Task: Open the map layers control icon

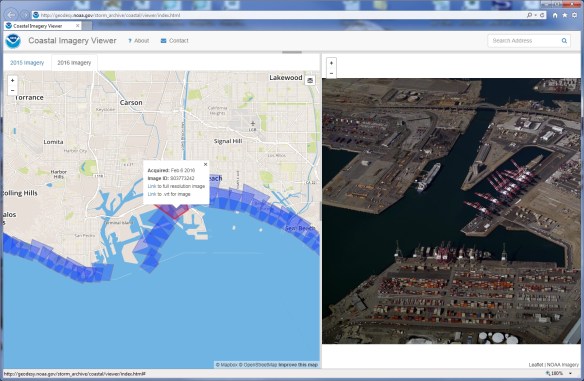Action: coord(310,80)
